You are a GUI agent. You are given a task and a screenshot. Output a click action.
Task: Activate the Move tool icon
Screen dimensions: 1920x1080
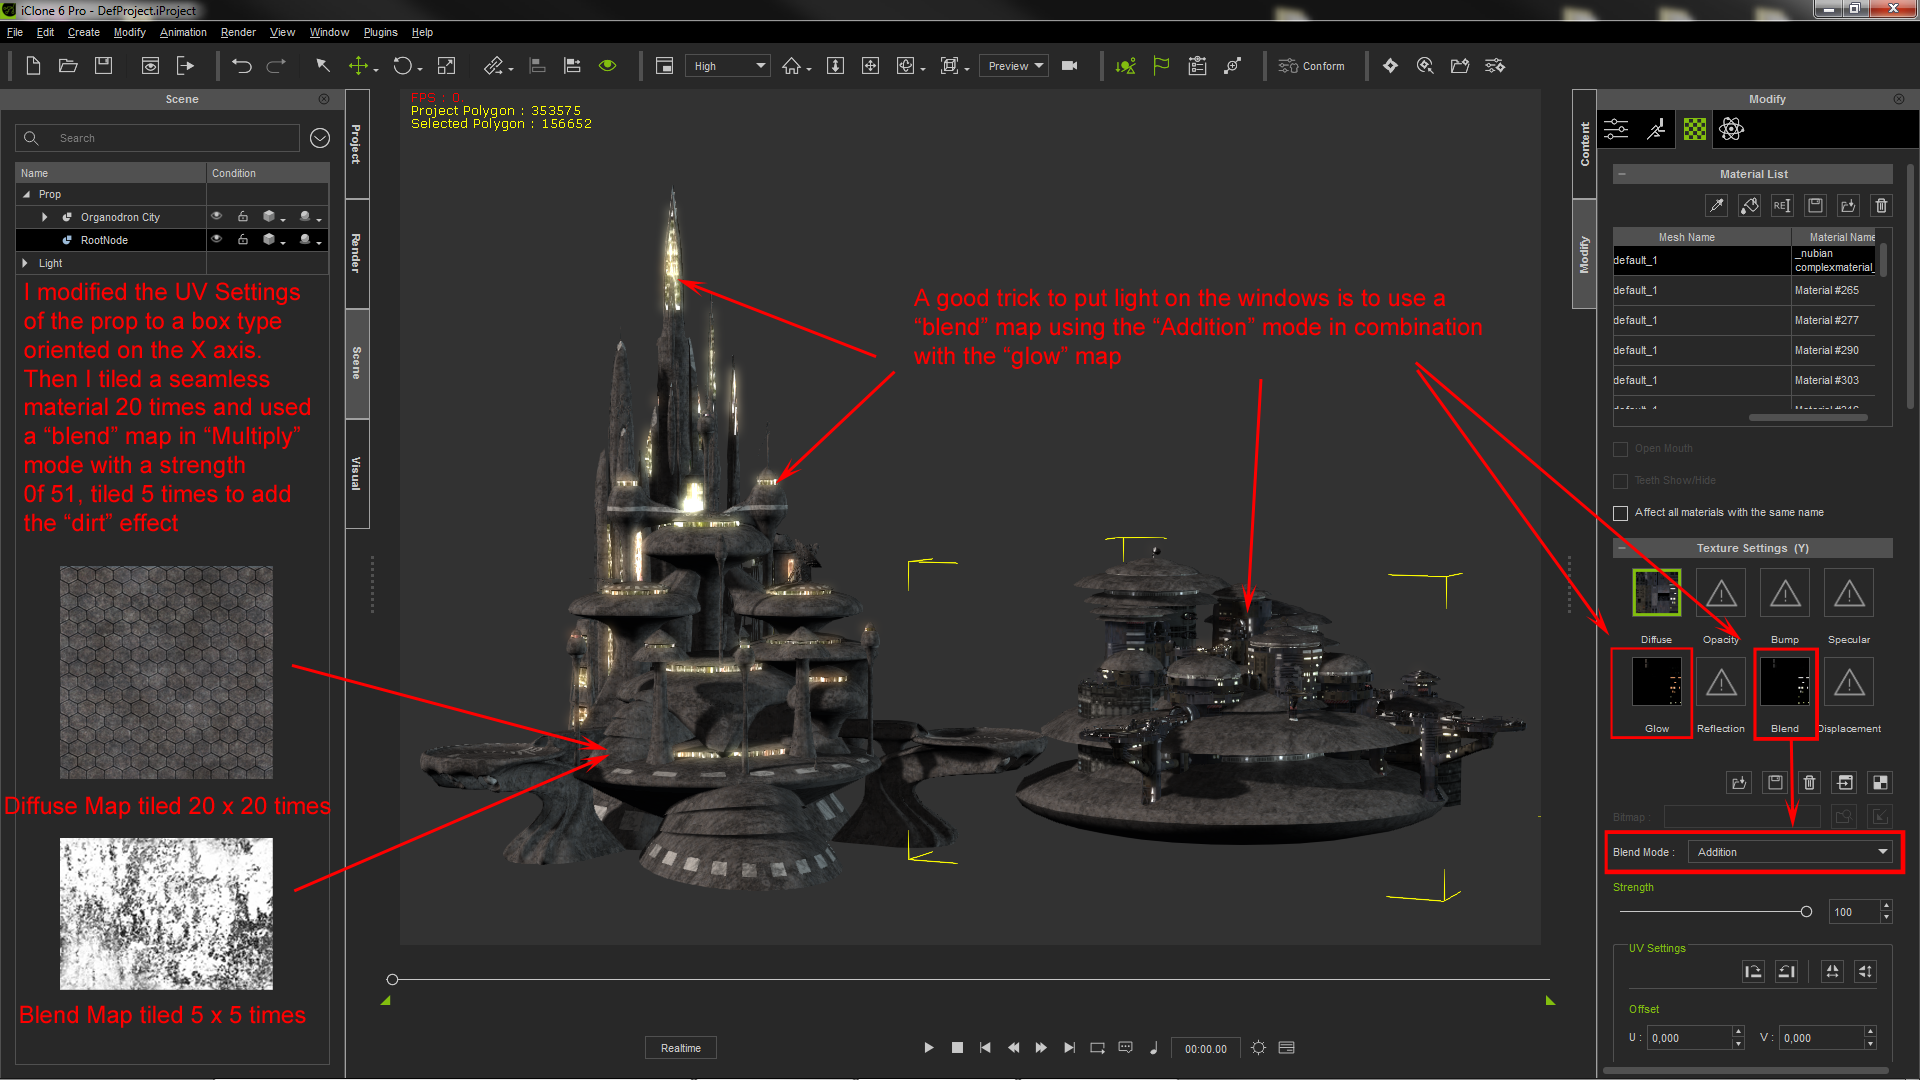(x=358, y=66)
